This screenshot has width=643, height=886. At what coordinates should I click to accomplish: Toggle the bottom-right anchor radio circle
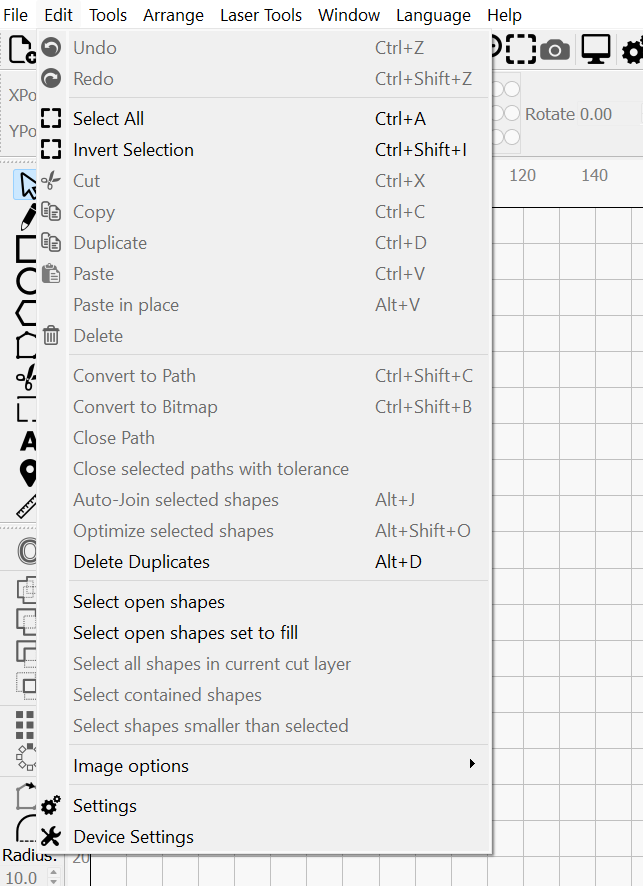point(512,137)
